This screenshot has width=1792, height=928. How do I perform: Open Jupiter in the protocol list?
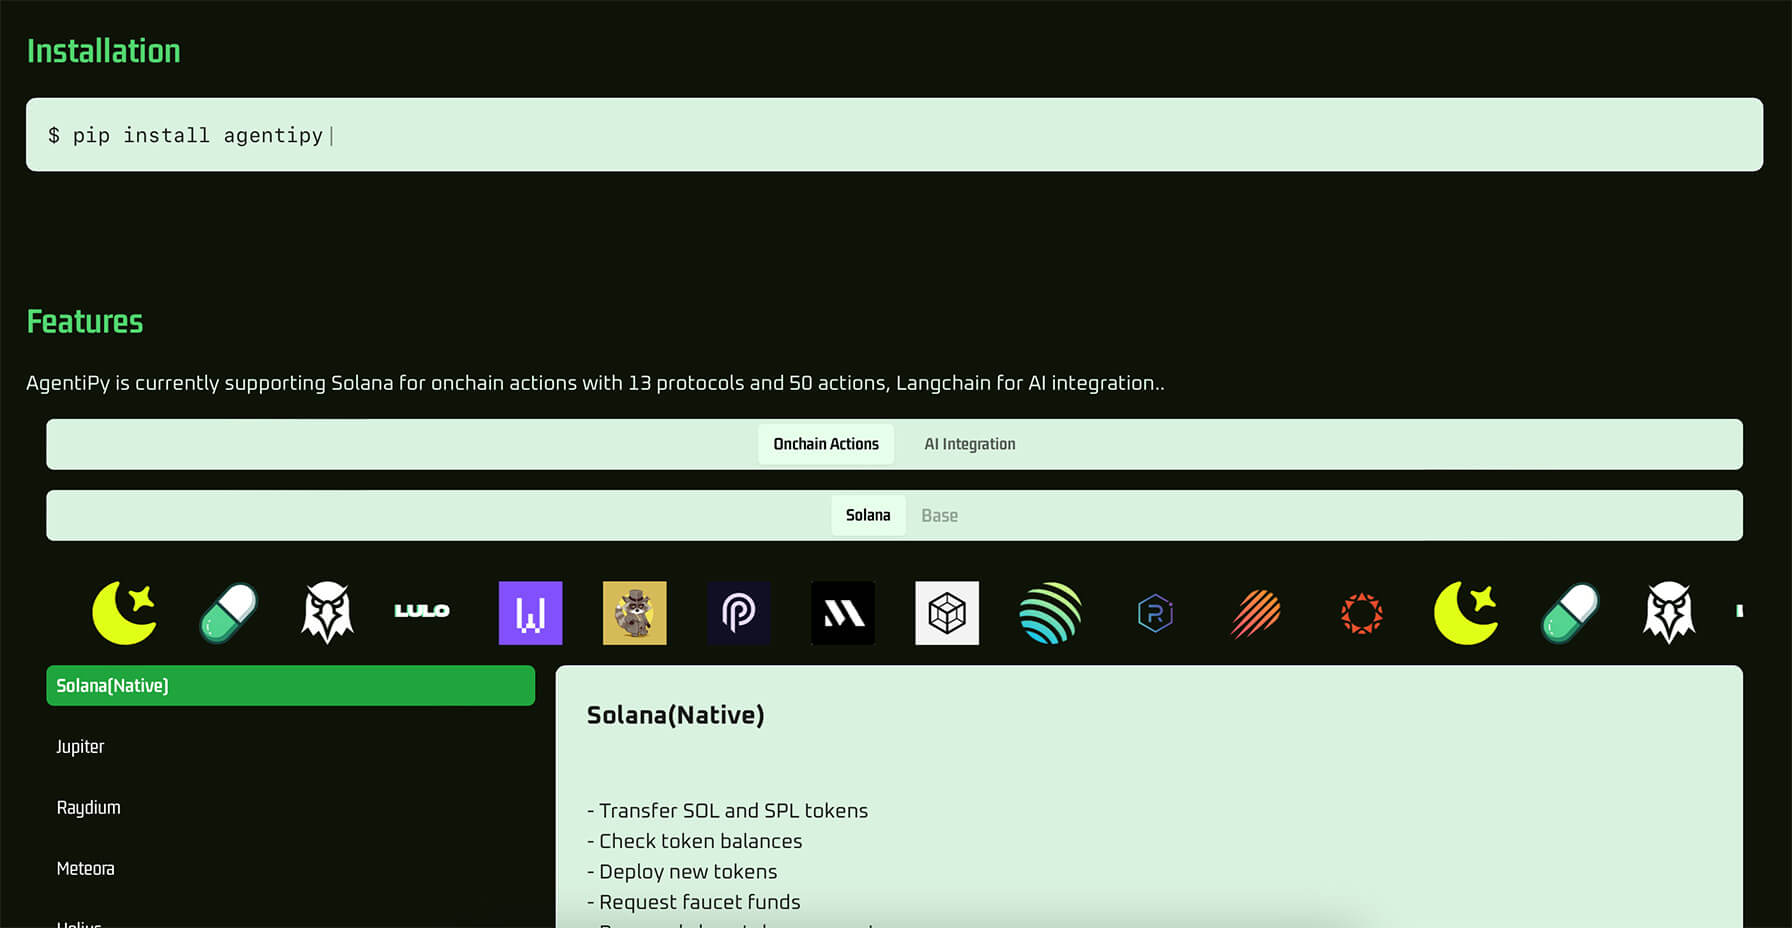80,747
